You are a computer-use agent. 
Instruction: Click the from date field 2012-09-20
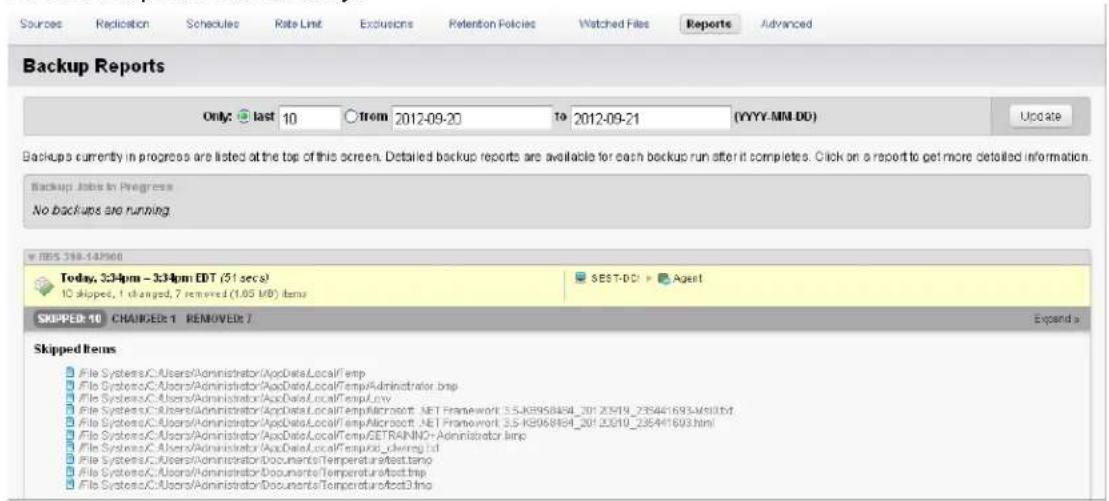click(x=470, y=119)
